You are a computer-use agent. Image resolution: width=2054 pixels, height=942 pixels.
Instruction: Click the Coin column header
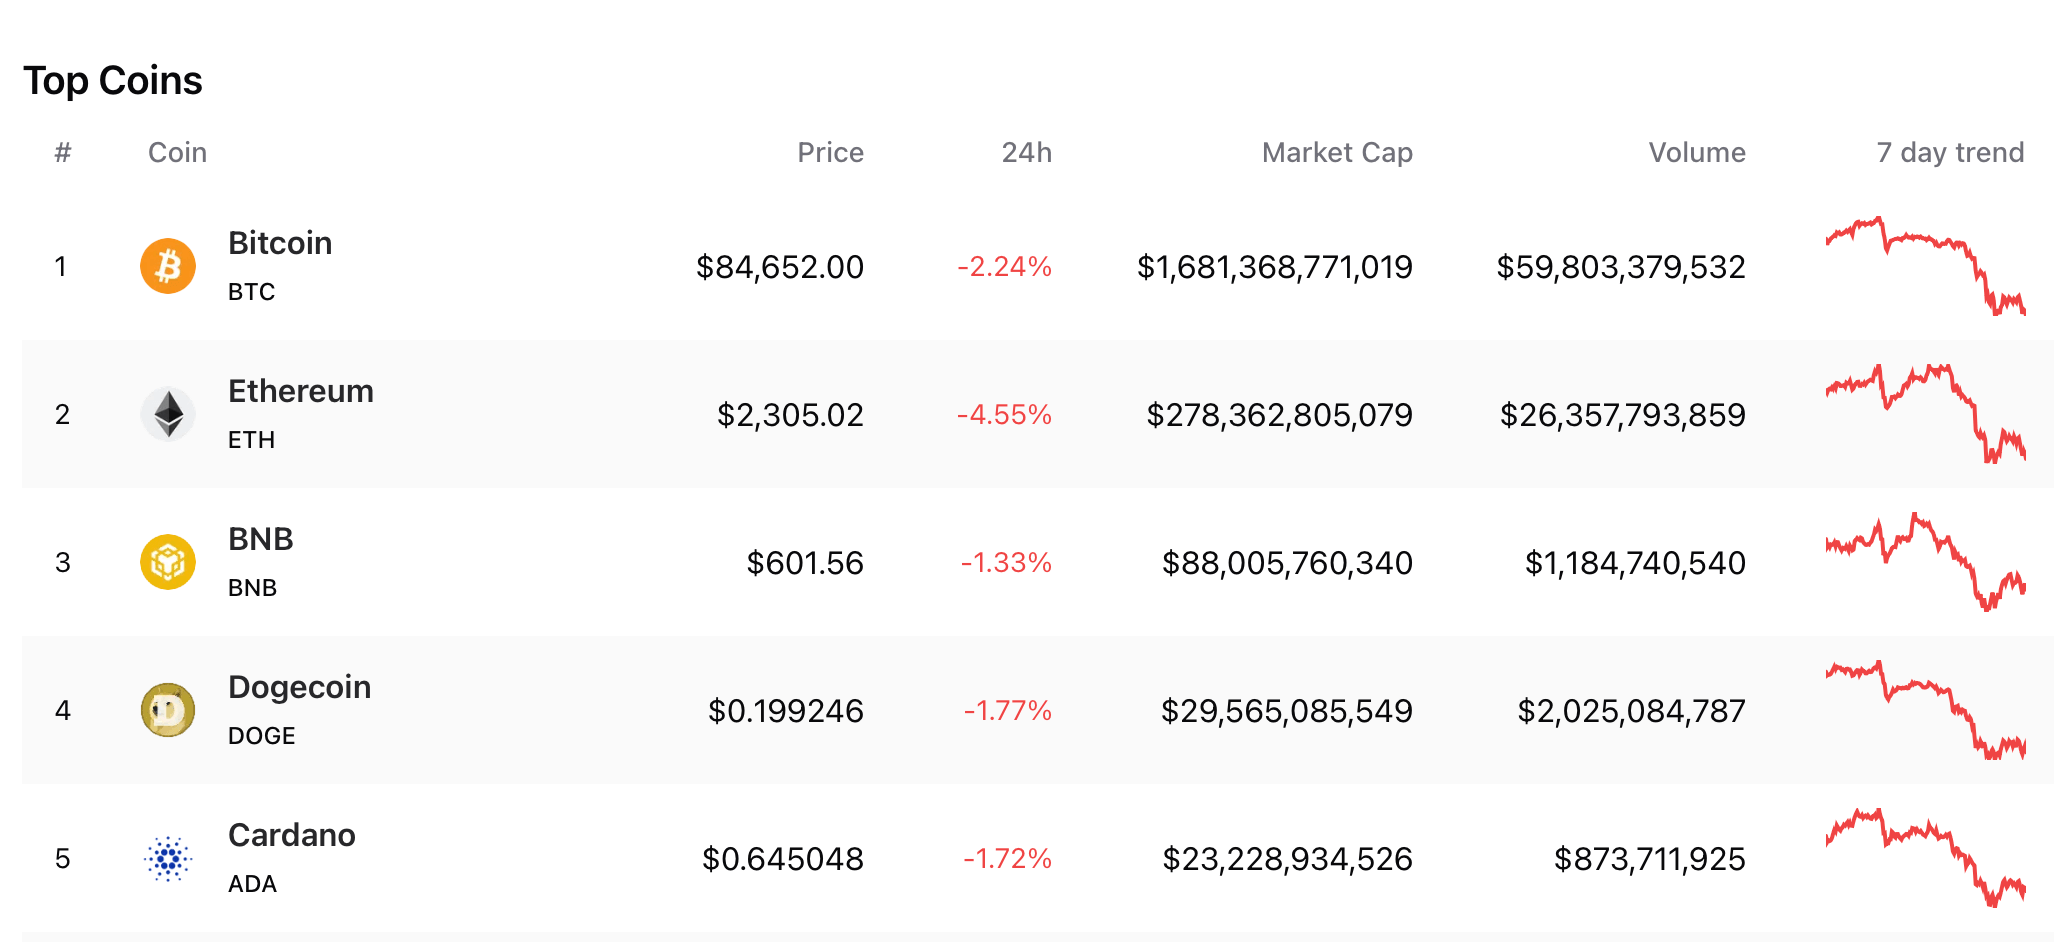[177, 152]
